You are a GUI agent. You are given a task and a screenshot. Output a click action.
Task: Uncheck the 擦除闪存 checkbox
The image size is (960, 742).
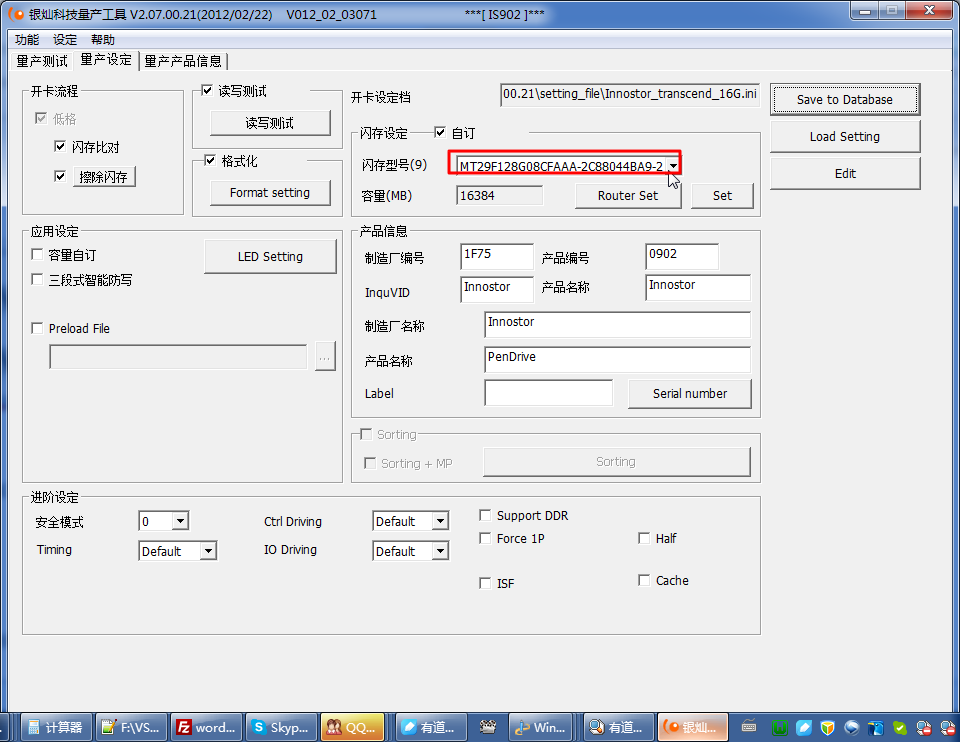(59, 176)
